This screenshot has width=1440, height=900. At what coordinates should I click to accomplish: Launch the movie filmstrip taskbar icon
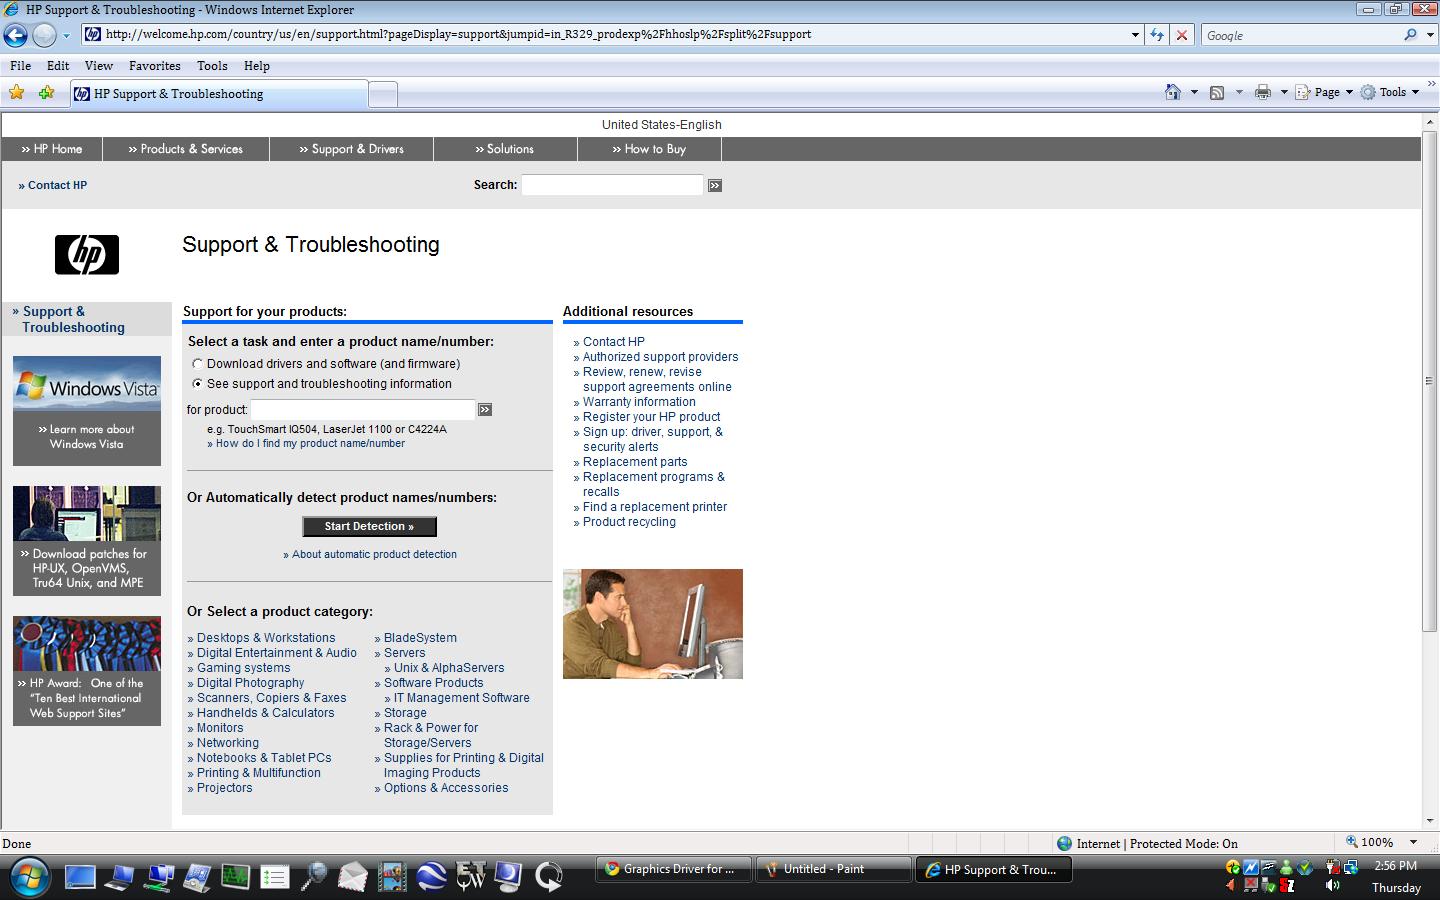392,877
